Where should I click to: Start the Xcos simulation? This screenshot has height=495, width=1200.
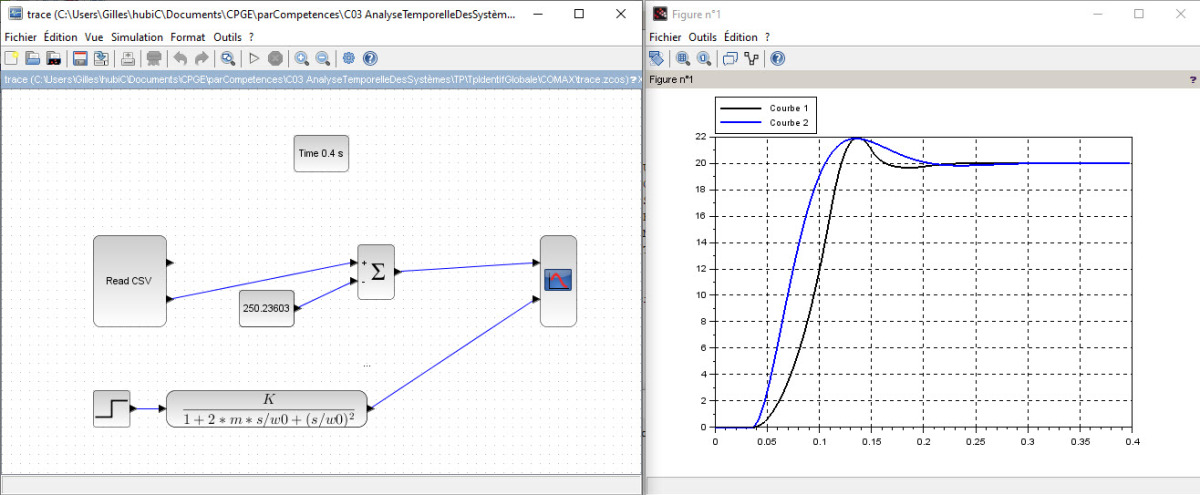tap(254, 59)
